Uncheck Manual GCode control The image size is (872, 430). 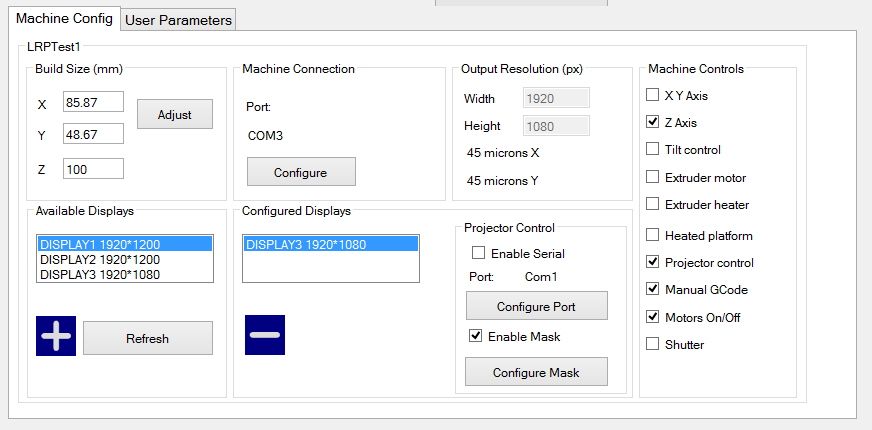653,290
